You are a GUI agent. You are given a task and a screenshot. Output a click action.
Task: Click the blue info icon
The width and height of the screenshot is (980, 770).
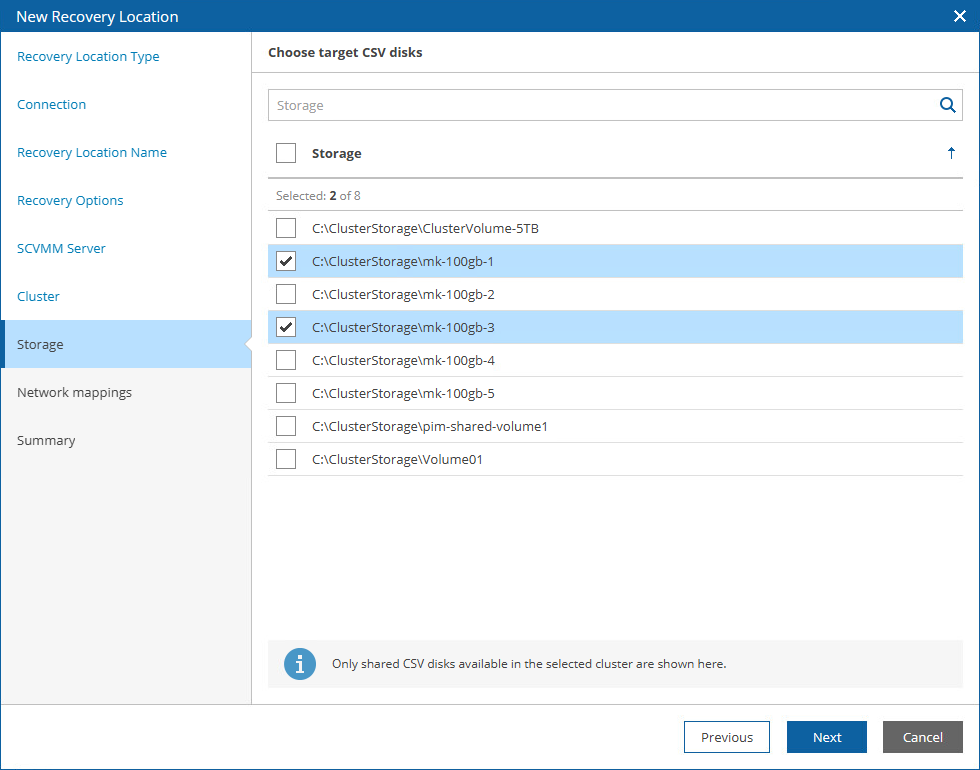[x=300, y=664]
